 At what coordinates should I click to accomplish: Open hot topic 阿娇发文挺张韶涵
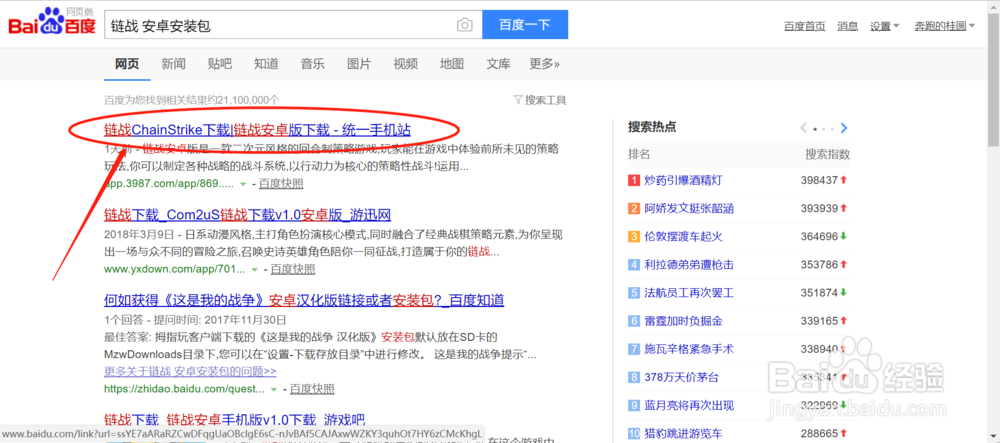[689, 208]
